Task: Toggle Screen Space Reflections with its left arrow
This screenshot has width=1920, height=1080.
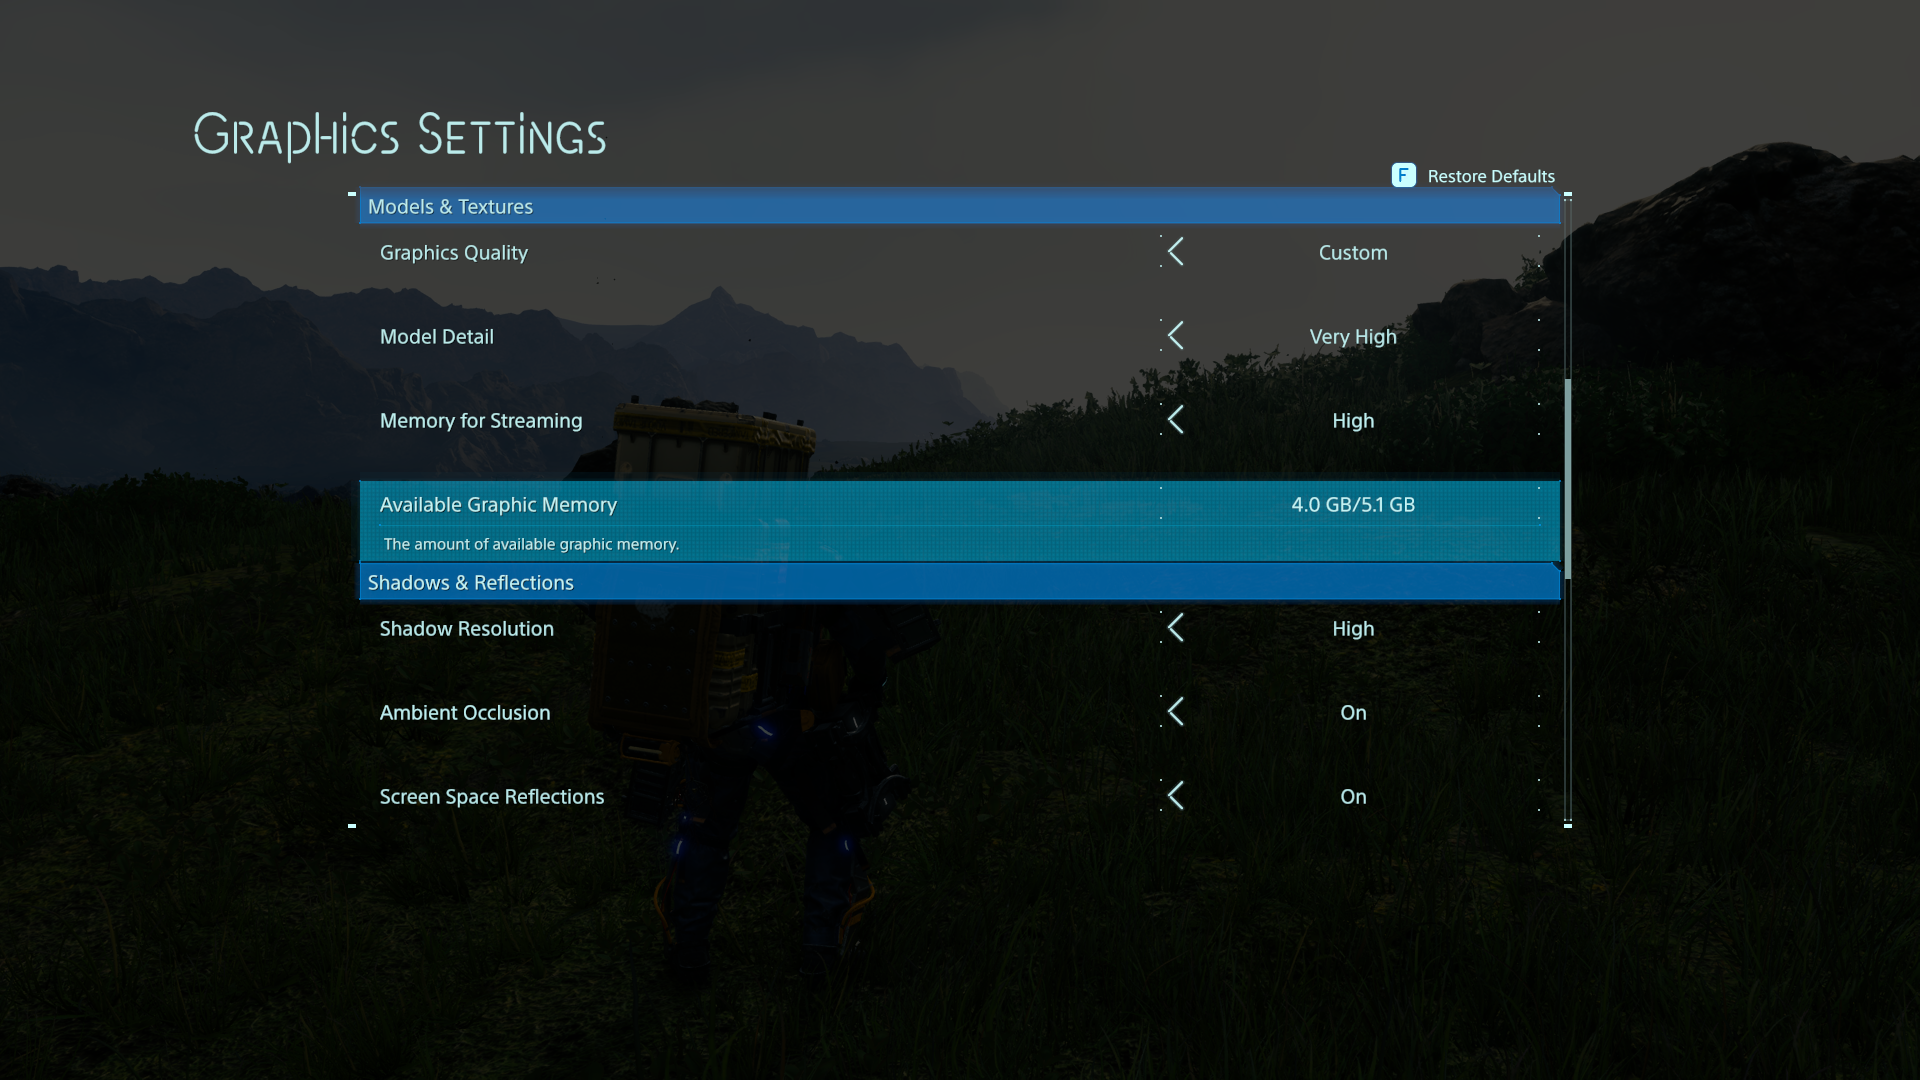Action: [1176, 796]
